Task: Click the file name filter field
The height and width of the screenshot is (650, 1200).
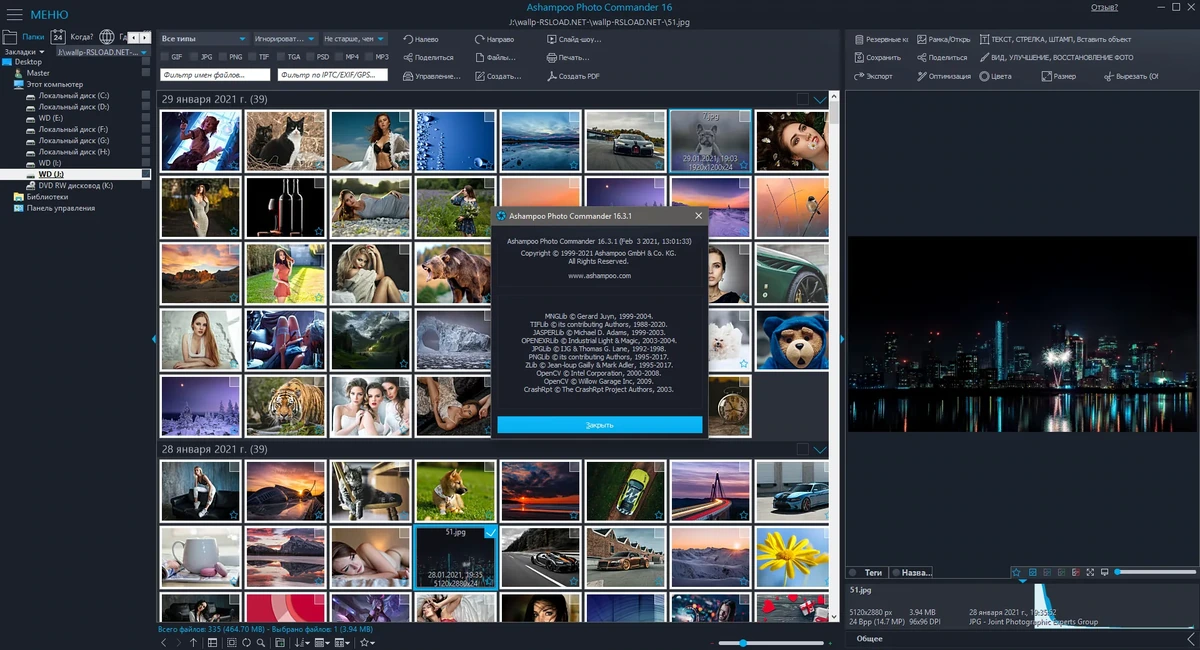Action: [215, 75]
